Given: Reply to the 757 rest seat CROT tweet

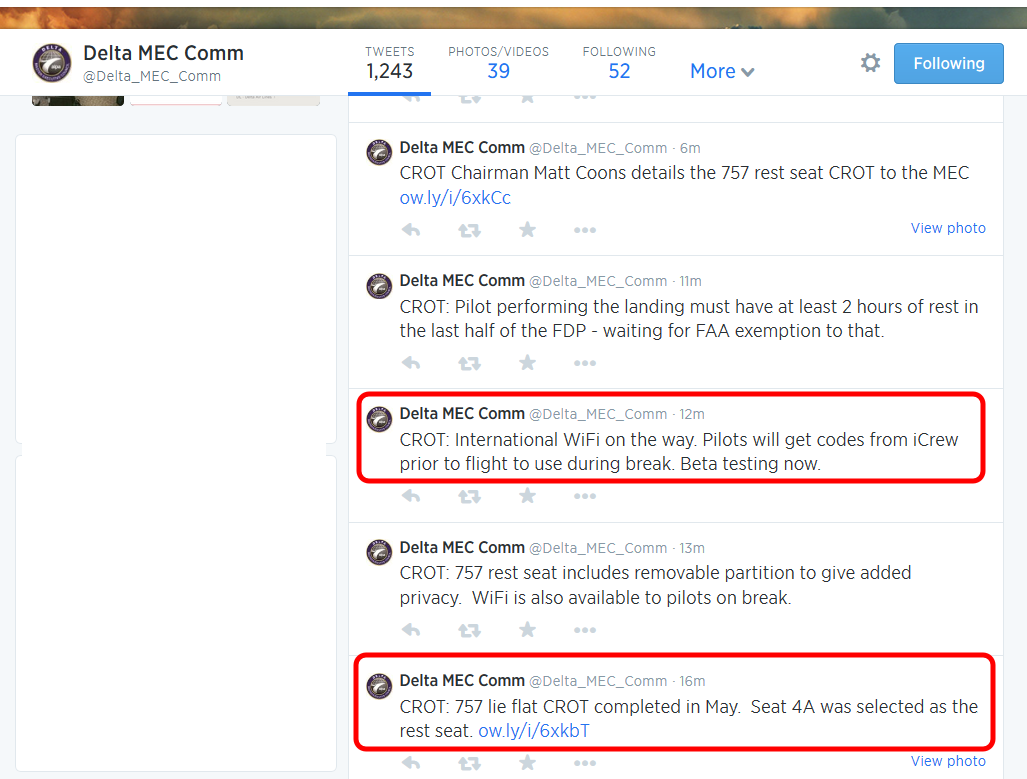Looking at the screenshot, I should 411,230.
